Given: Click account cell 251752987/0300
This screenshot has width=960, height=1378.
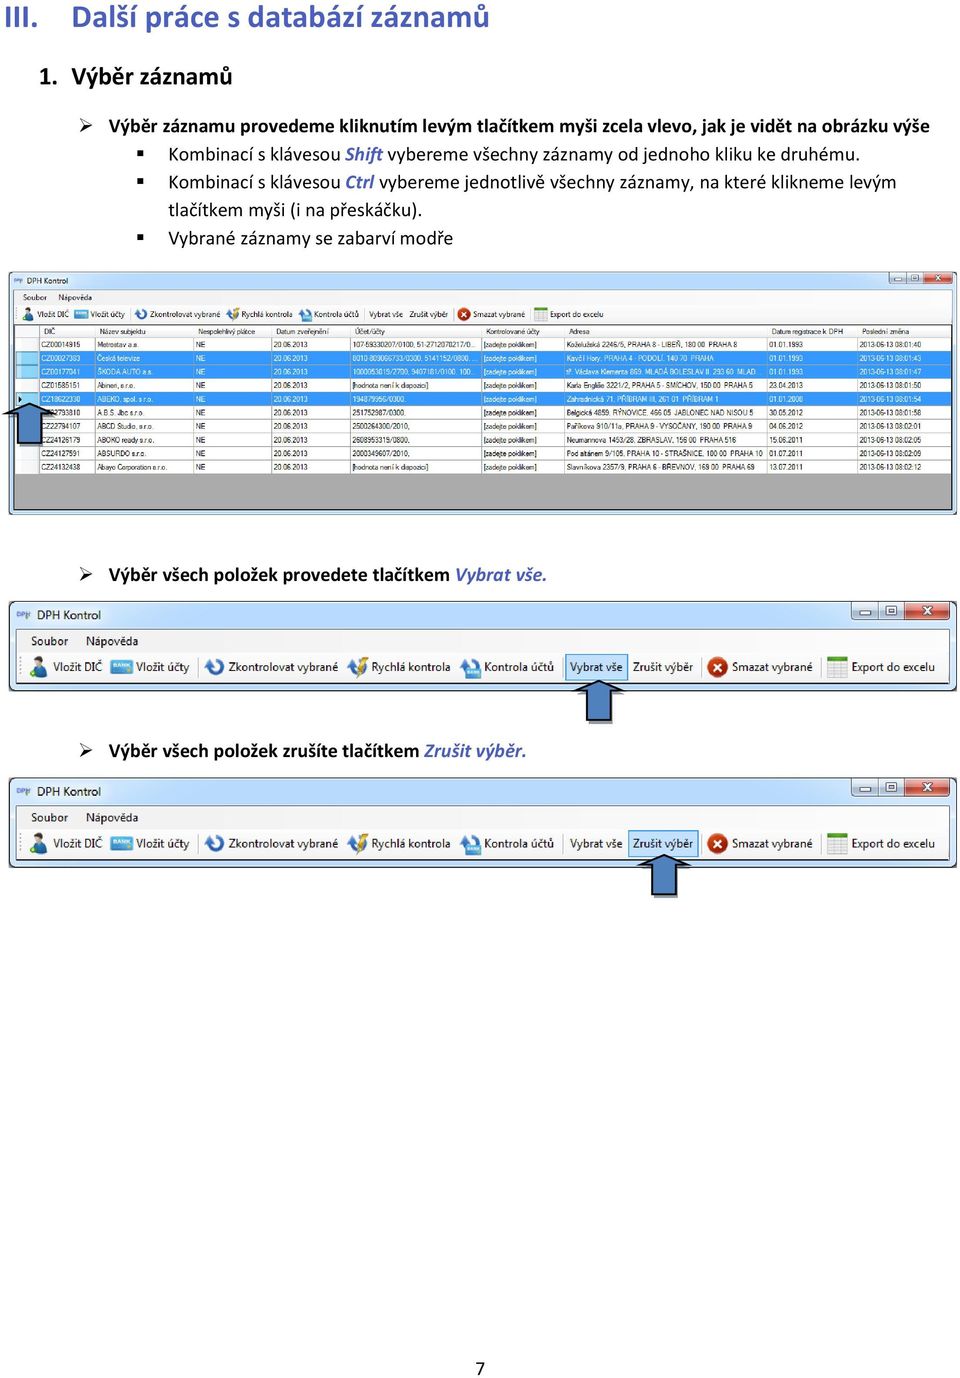Looking at the screenshot, I should 416,412.
